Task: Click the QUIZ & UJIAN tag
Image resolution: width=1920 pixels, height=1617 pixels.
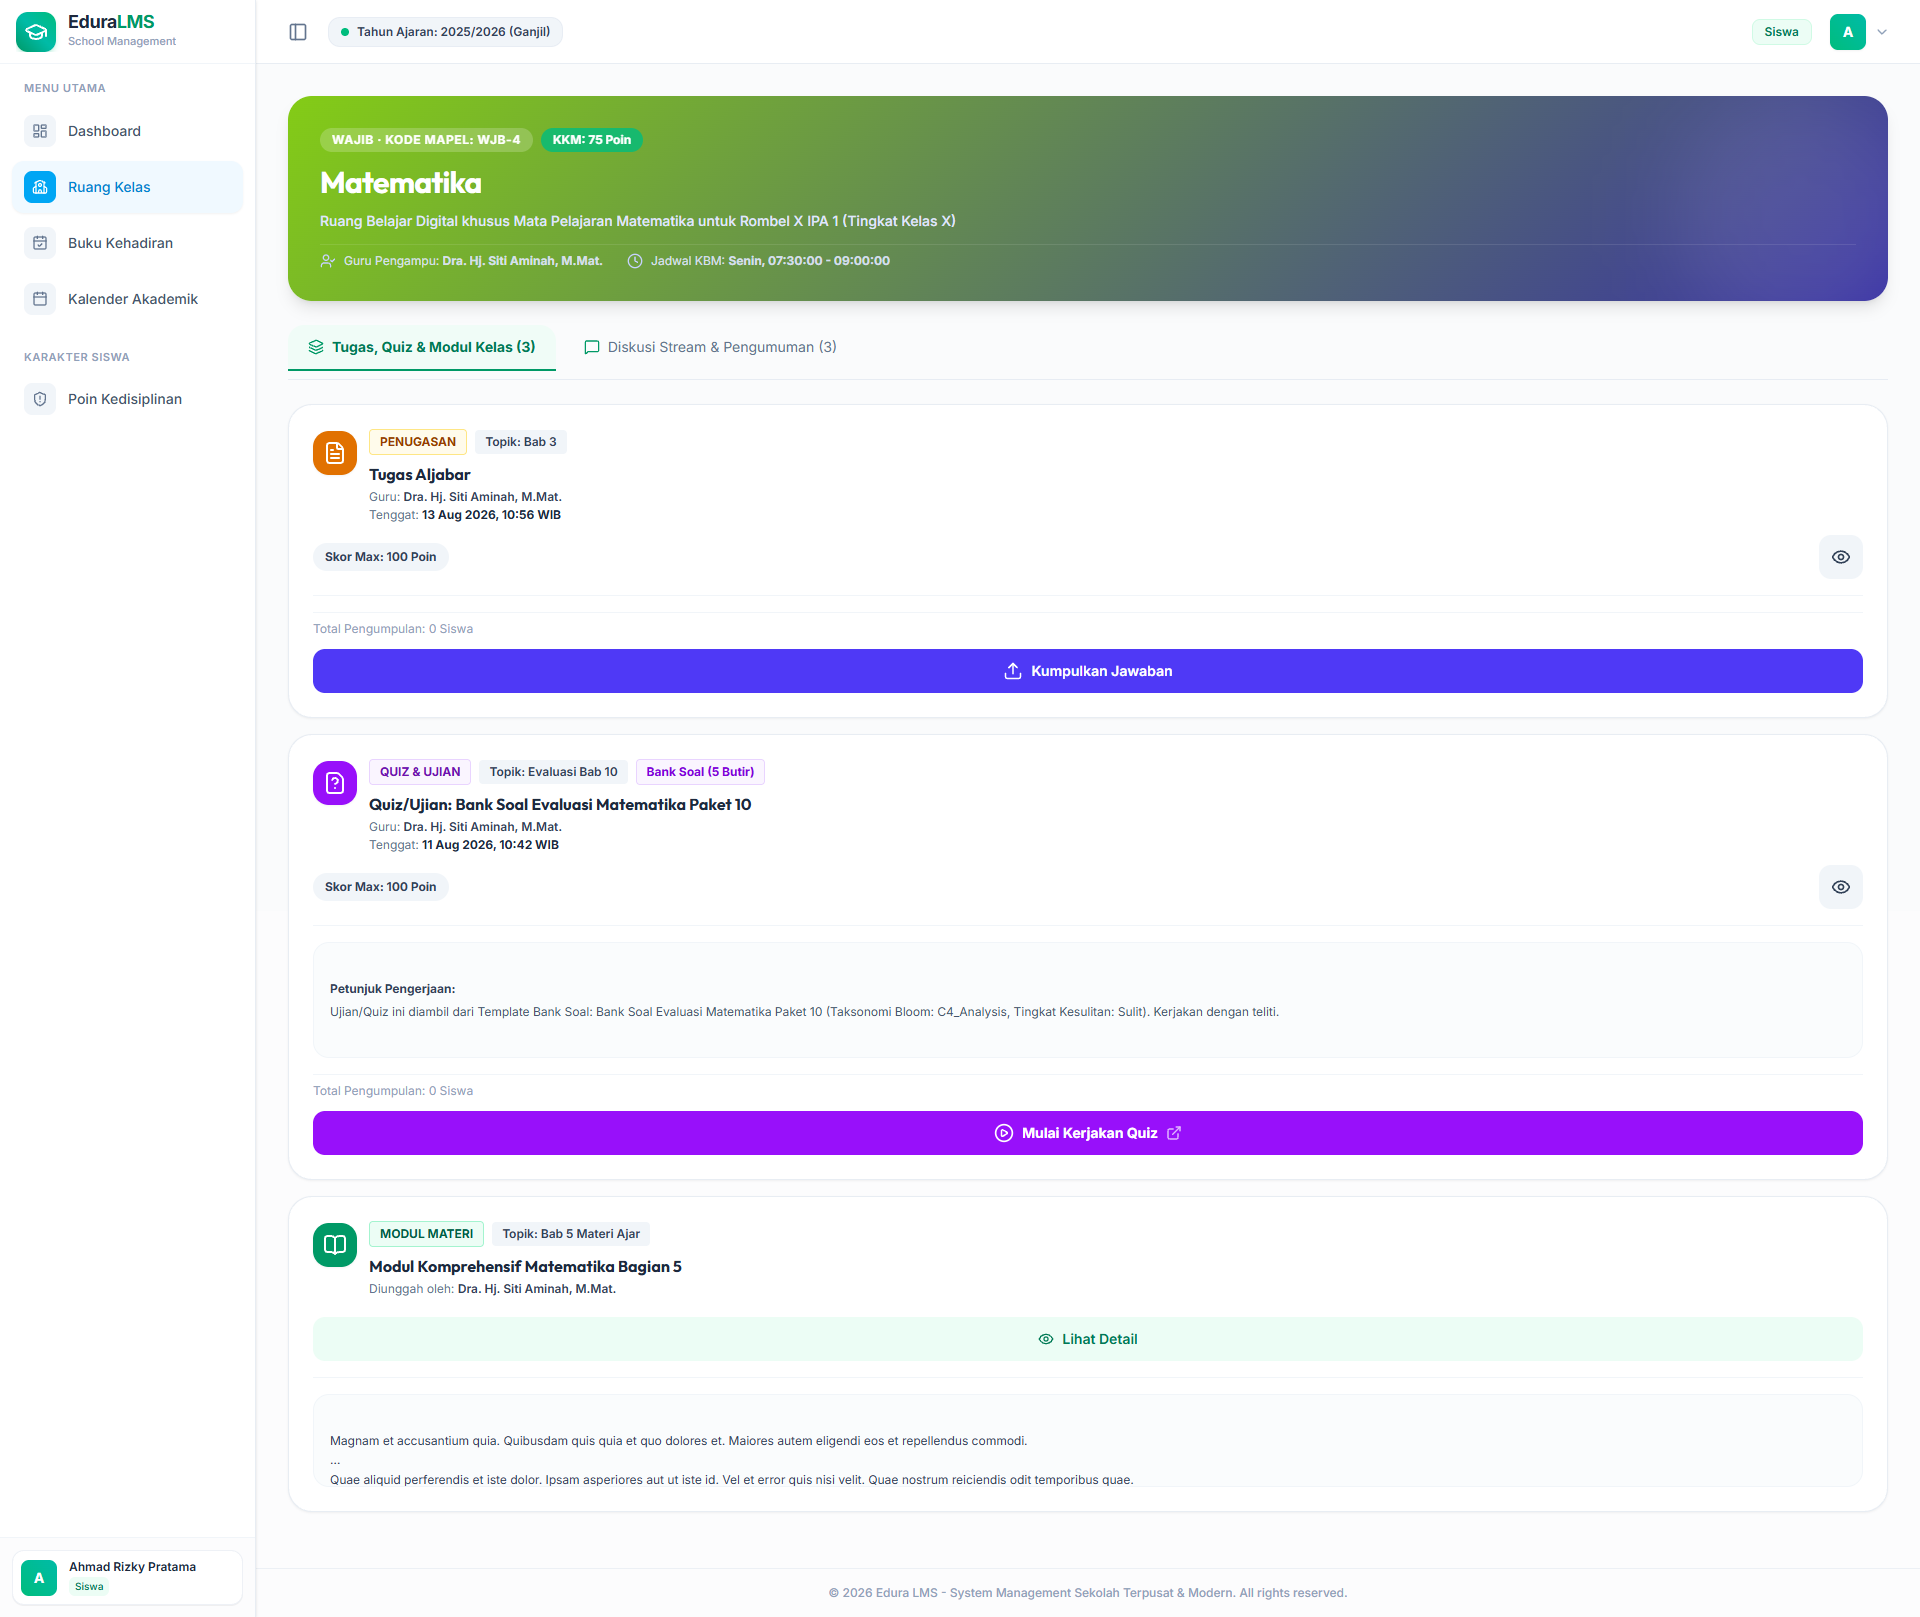Action: pyautogui.click(x=420, y=772)
